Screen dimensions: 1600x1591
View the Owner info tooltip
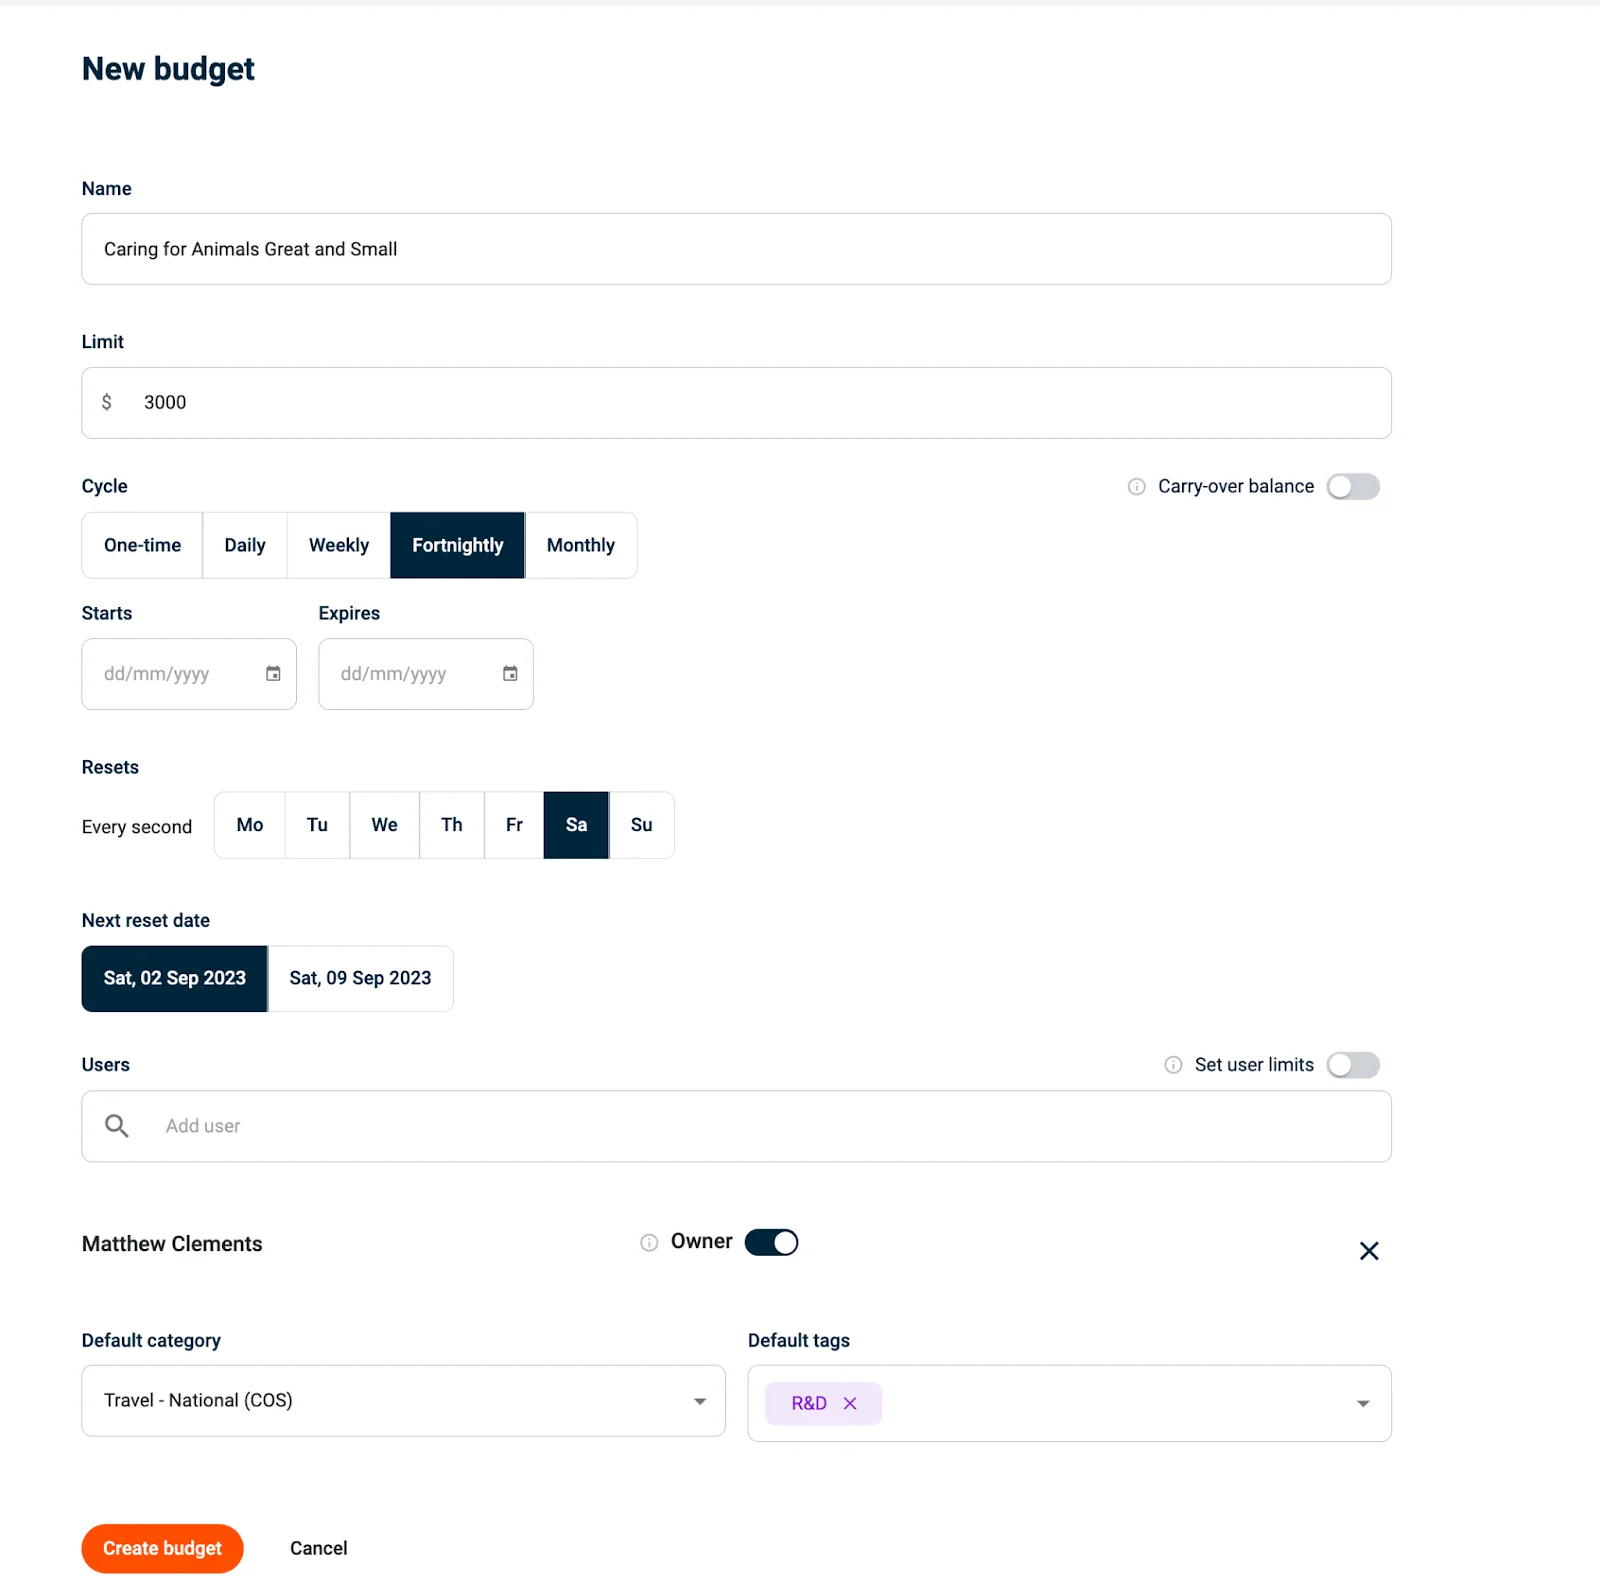coord(648,1242)
